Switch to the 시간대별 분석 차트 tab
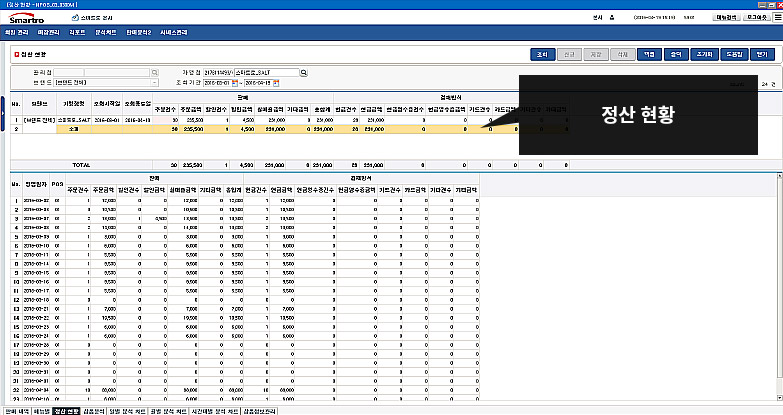This screenshot has width=783, height=415. click(215, 411)
